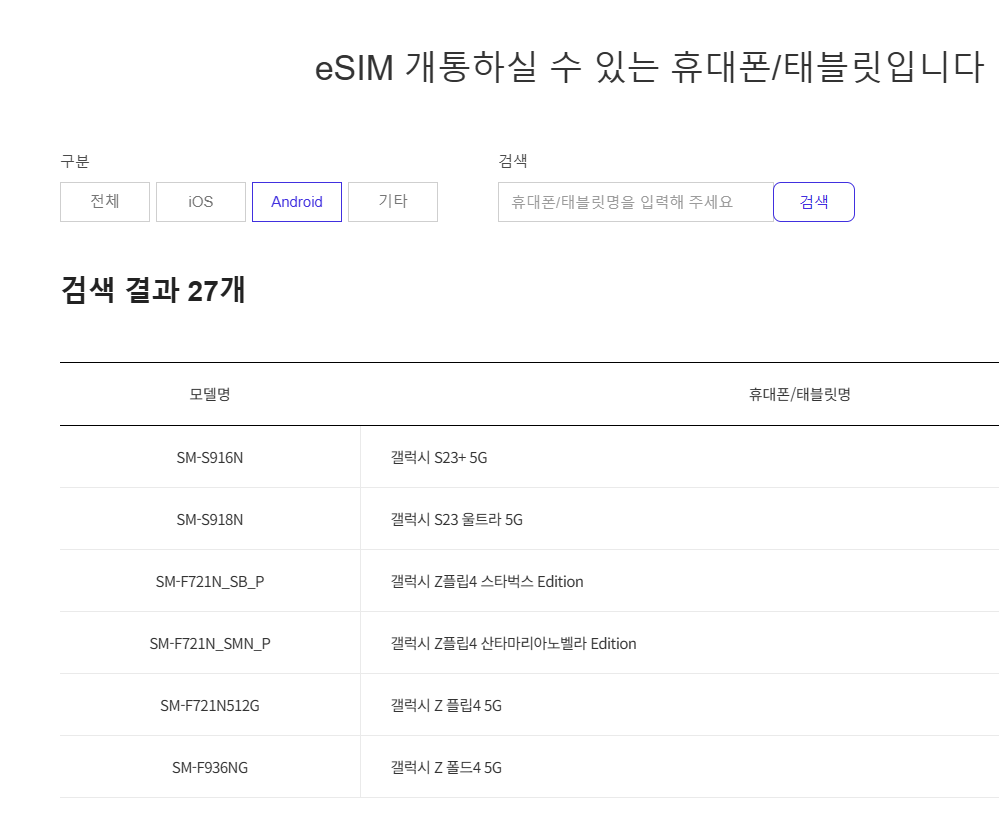Click the 구분 label

75,161
